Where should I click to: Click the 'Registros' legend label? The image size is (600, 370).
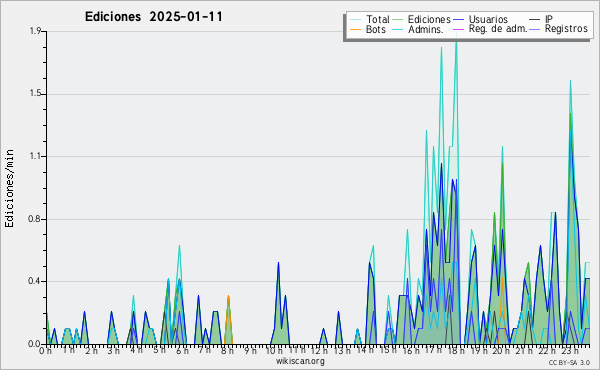tap(566, 29)
